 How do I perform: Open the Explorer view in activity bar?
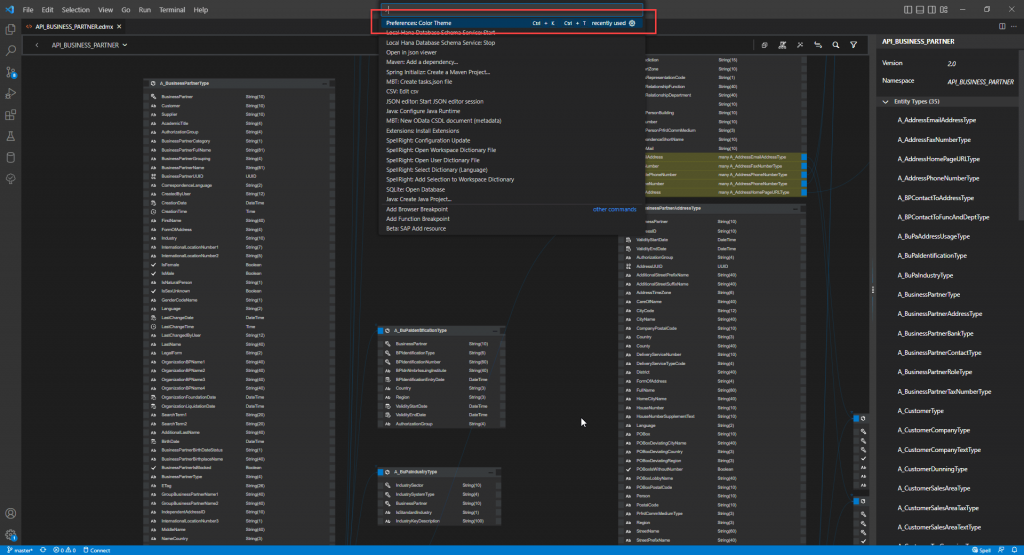pyautogui.click(x=10, y=29)
